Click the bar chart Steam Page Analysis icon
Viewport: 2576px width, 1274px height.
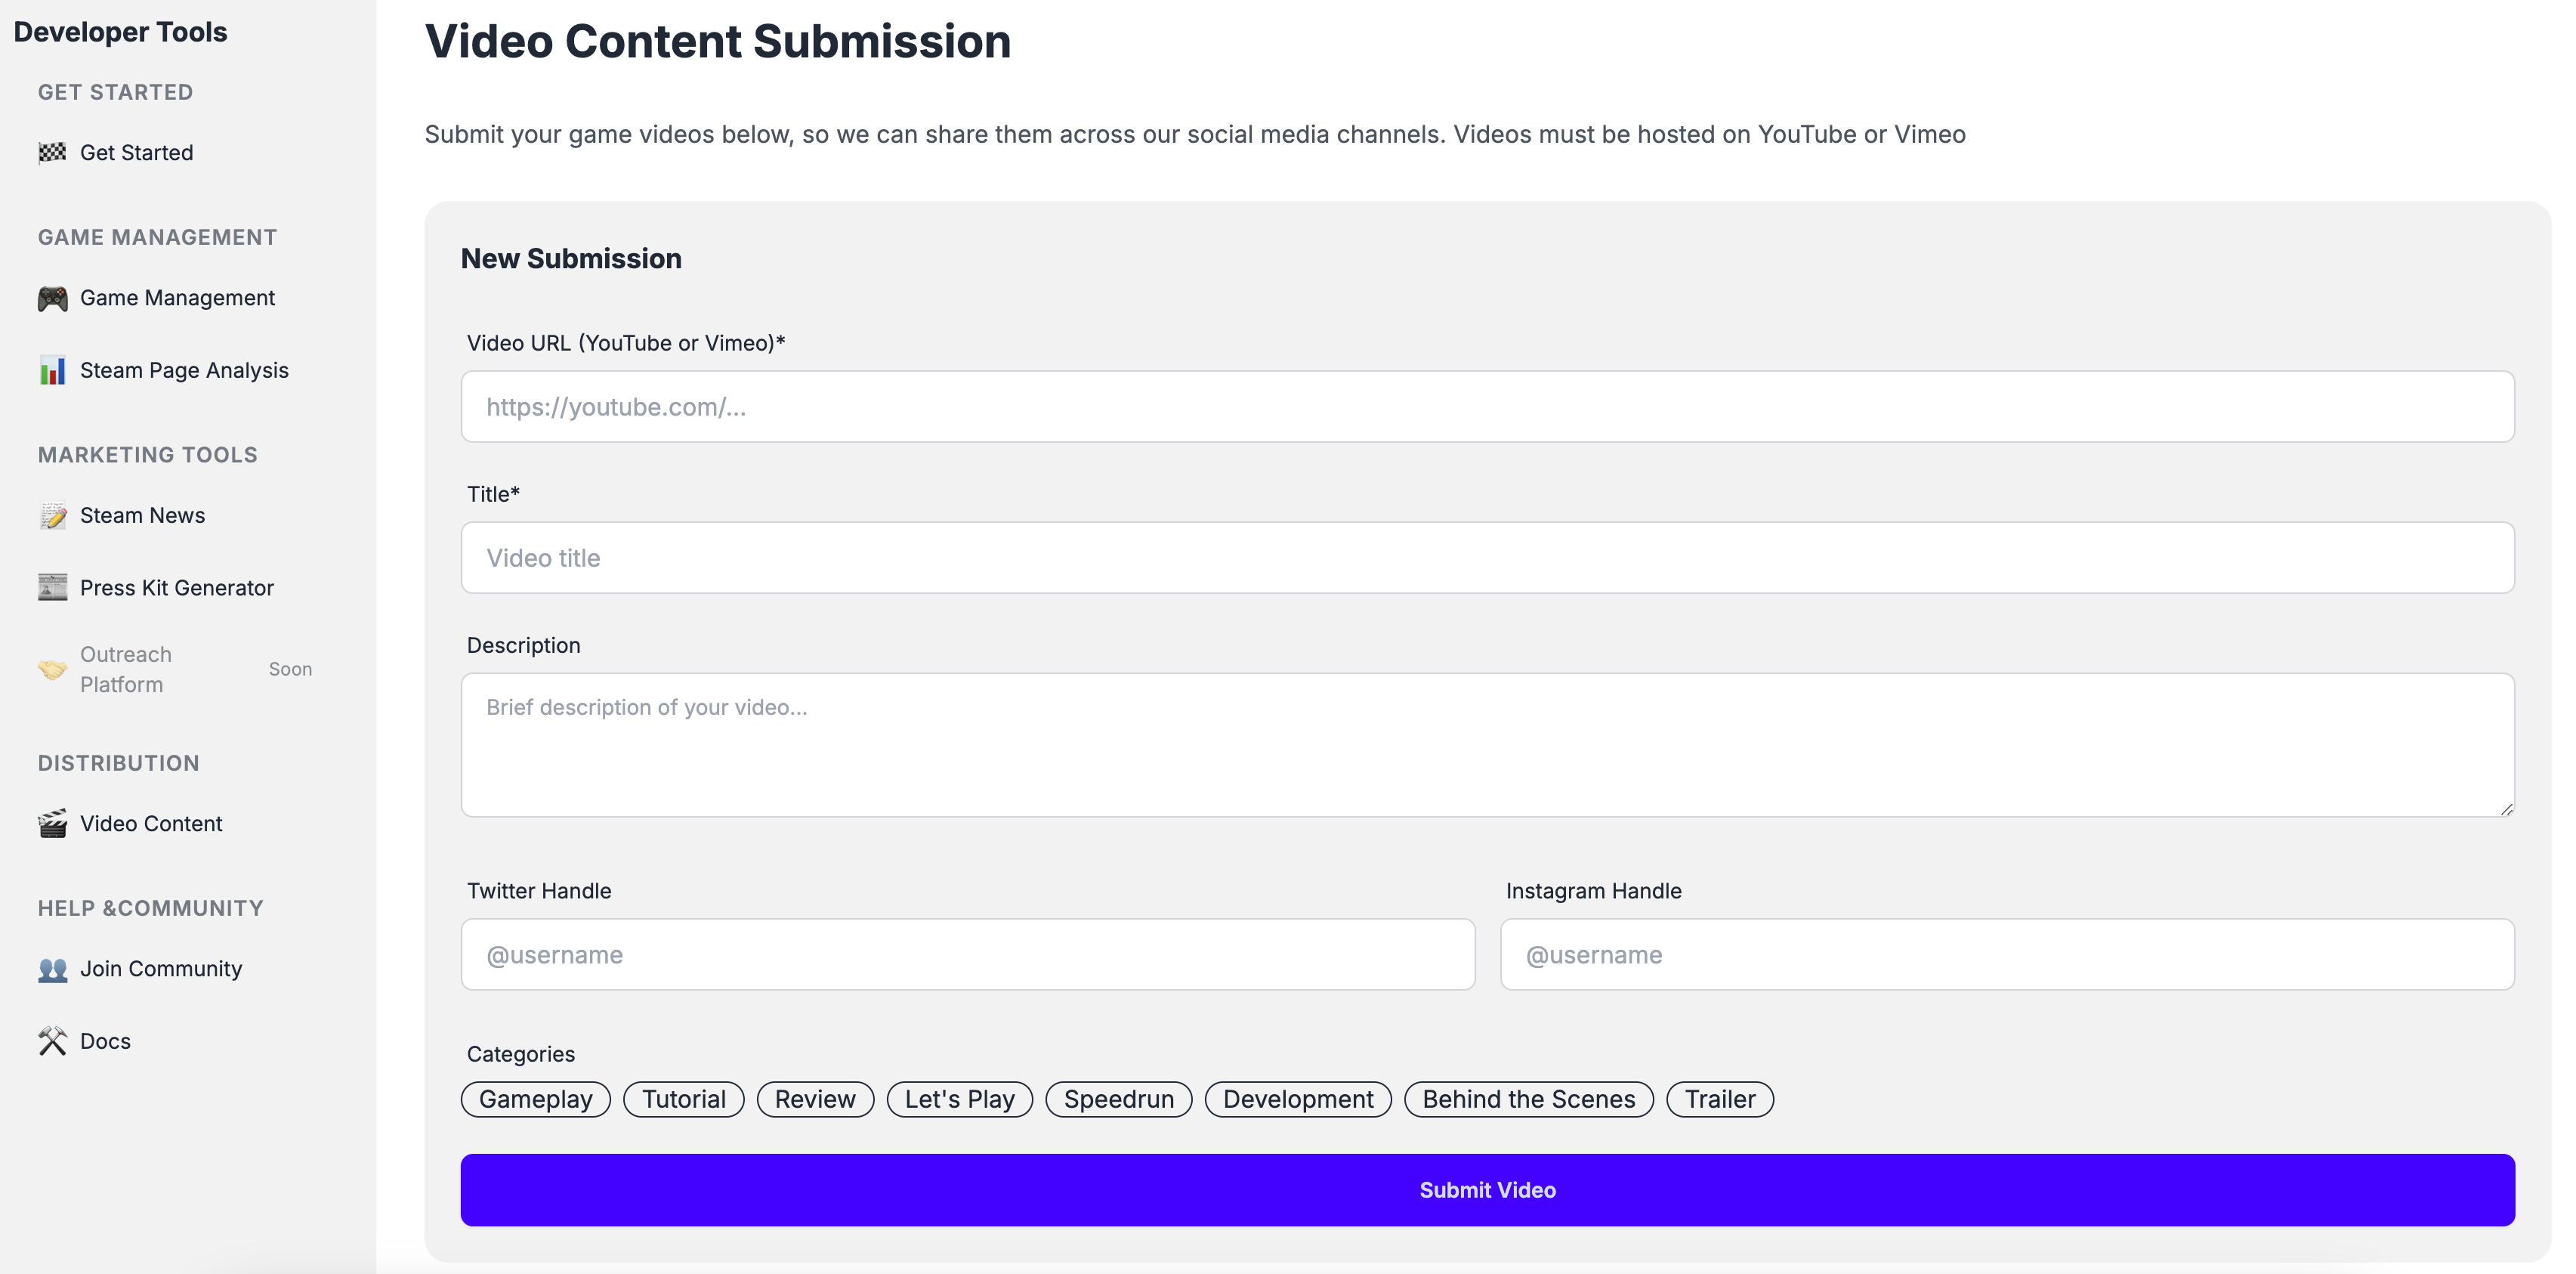tap(52, 371)
